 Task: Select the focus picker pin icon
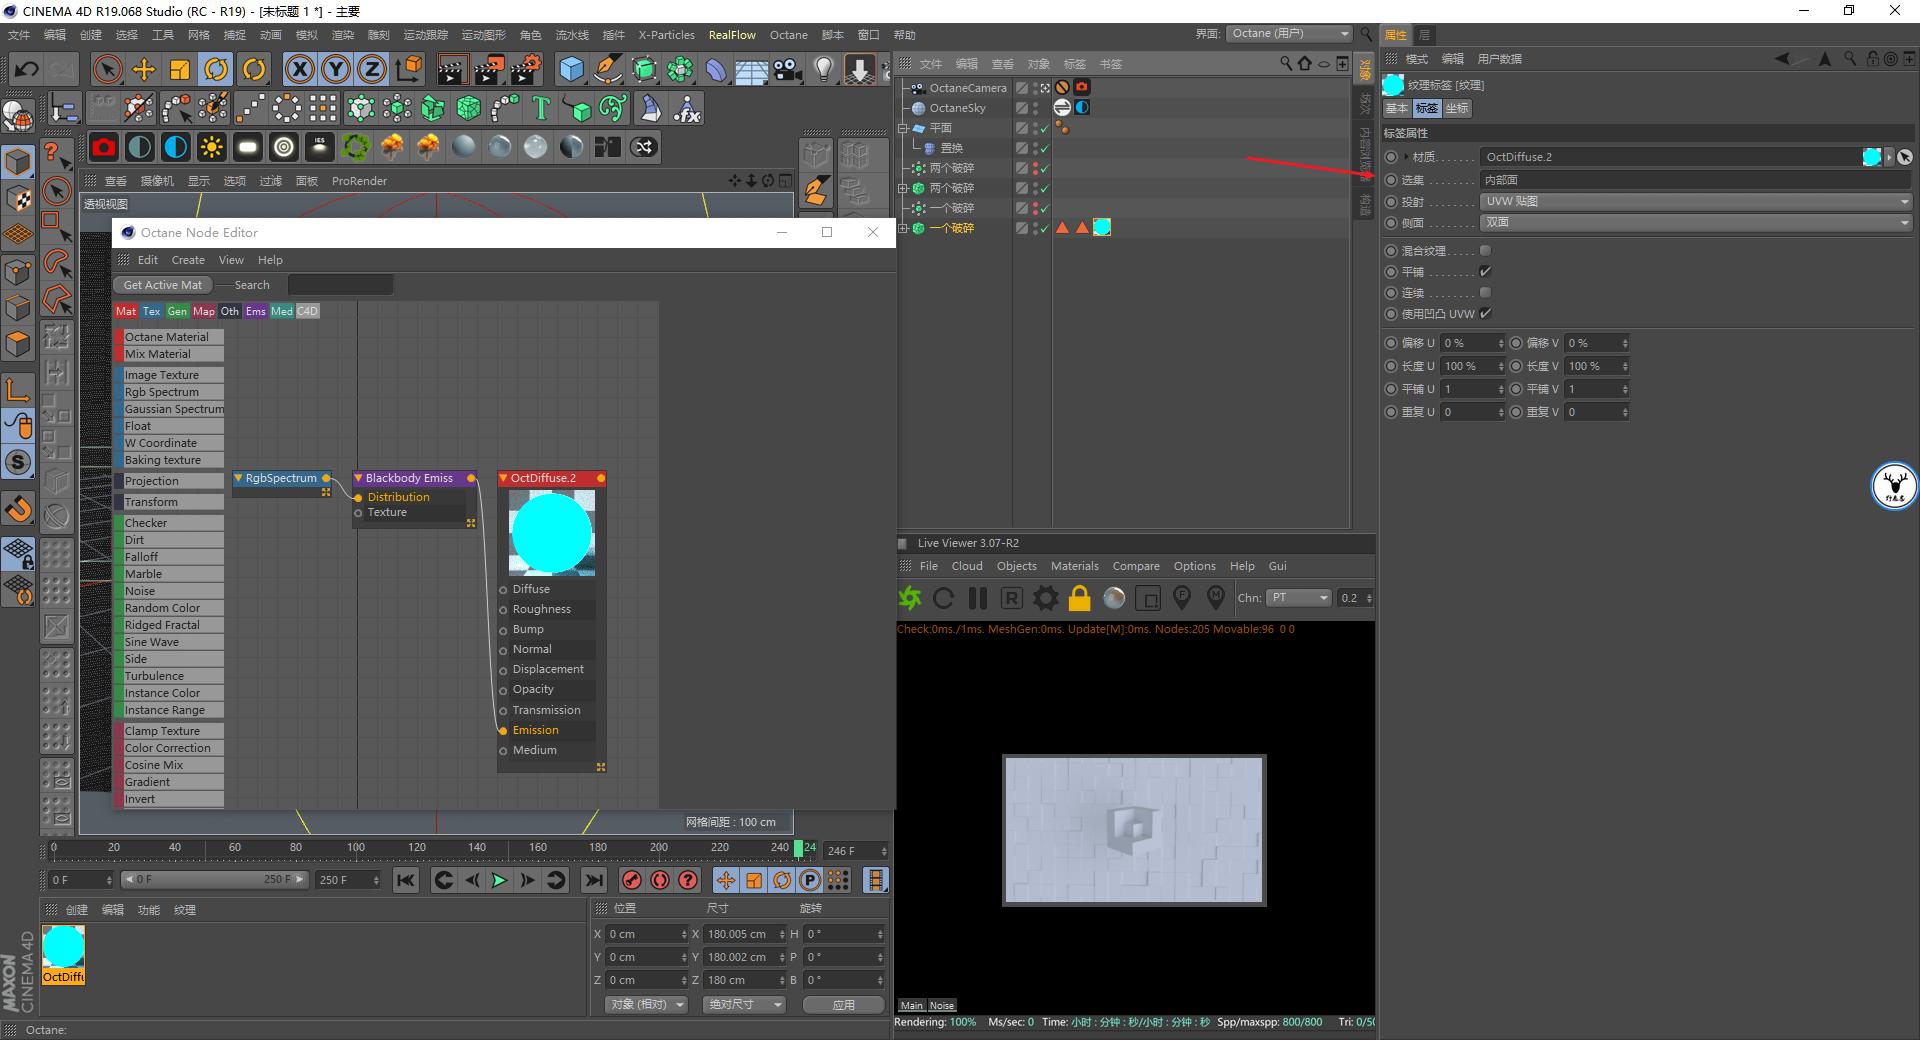click(x=1182, y=598)
